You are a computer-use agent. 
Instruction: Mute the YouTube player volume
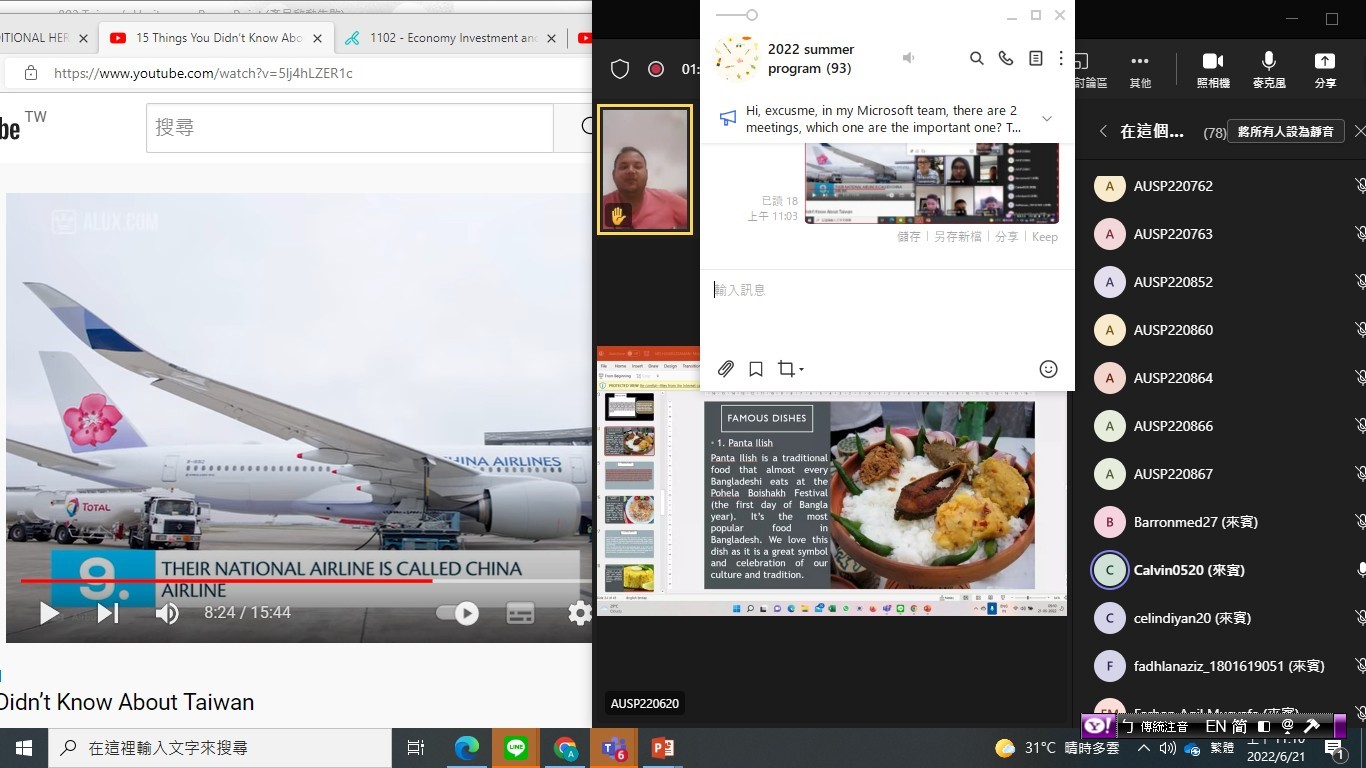167,613
